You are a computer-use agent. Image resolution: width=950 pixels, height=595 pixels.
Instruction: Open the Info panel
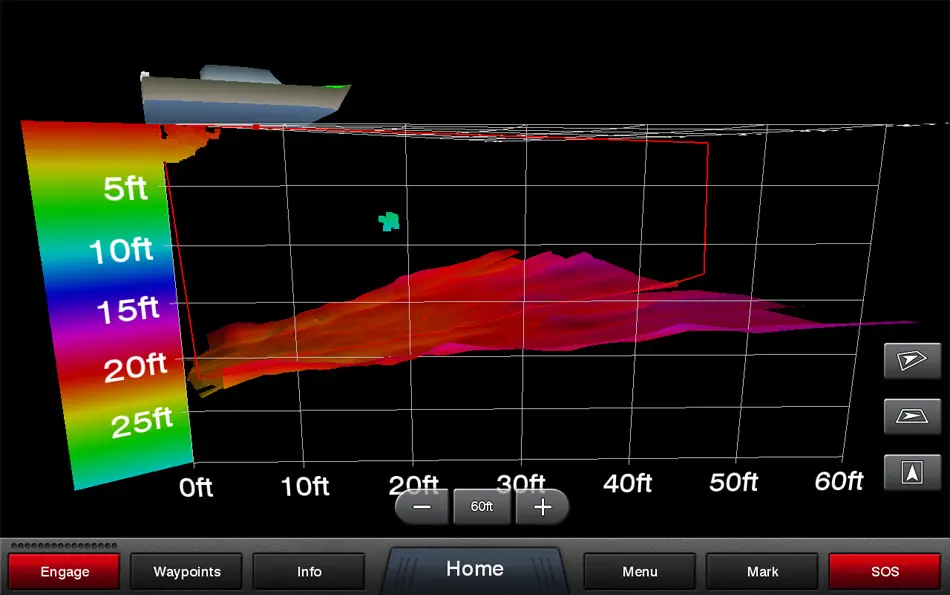point(309,571)
